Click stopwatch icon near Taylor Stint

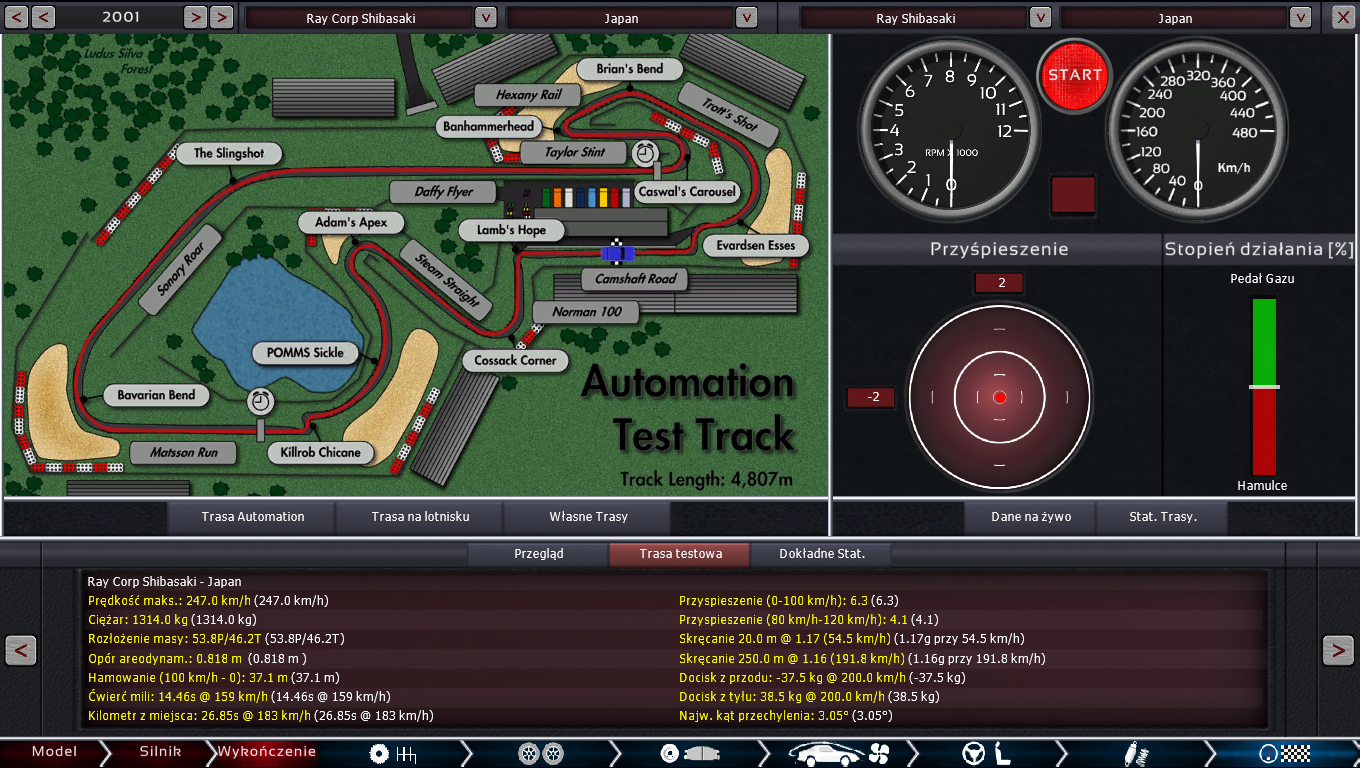pyautogui.click(x=646, y=153)
